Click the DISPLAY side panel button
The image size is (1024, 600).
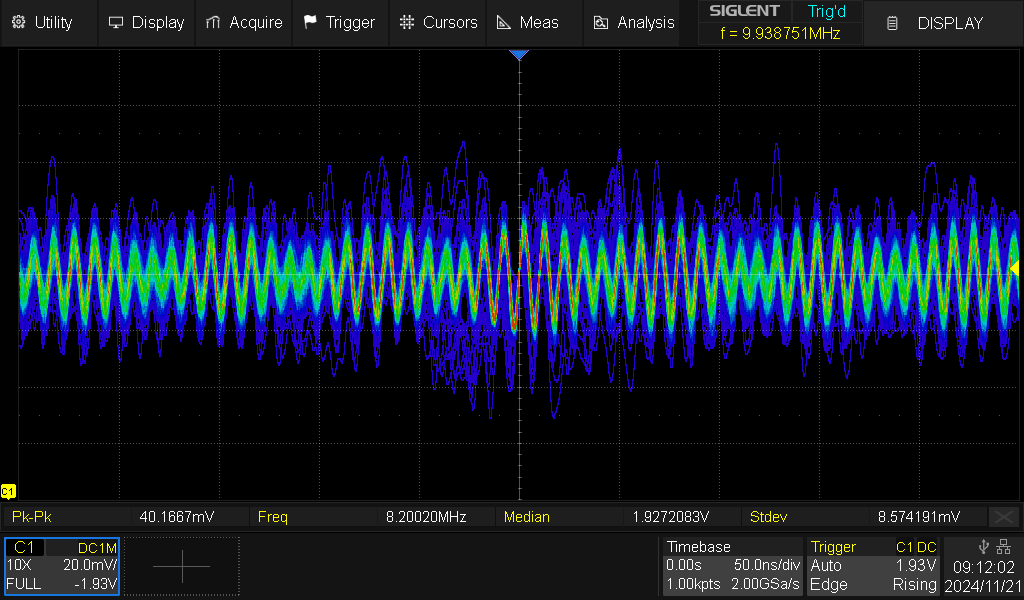(938, 23)
